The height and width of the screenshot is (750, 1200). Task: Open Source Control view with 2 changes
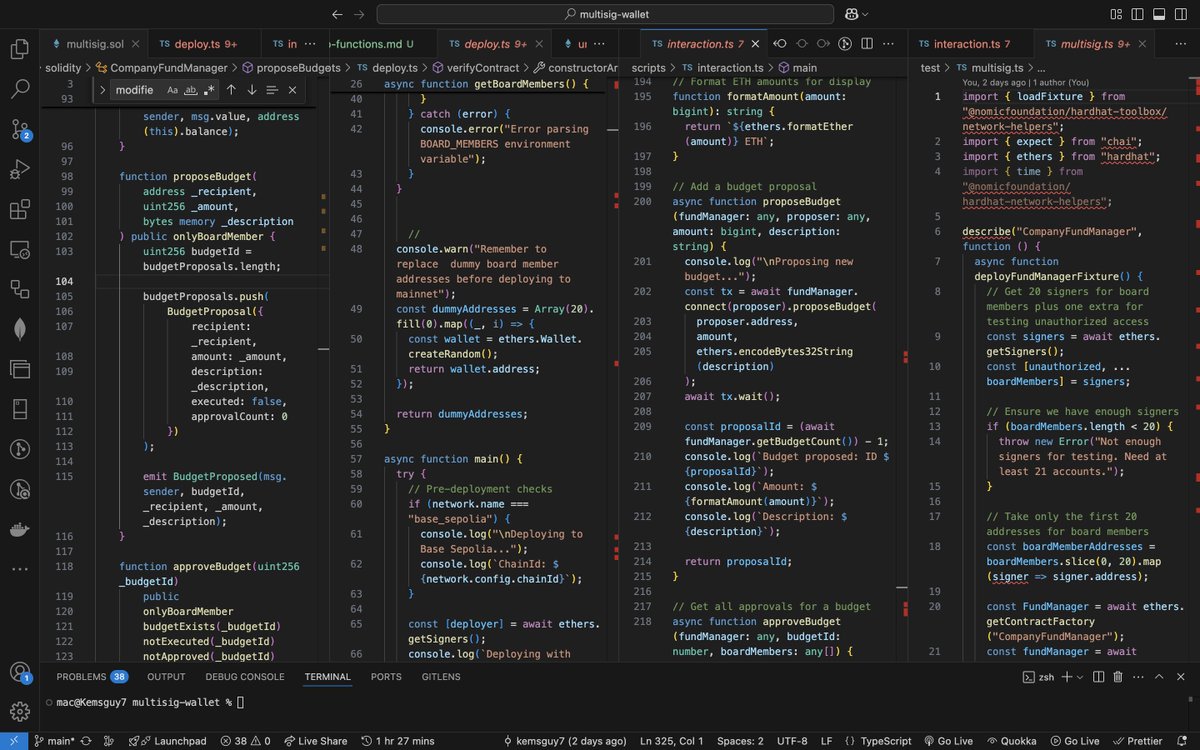click(x=19, y=129)
